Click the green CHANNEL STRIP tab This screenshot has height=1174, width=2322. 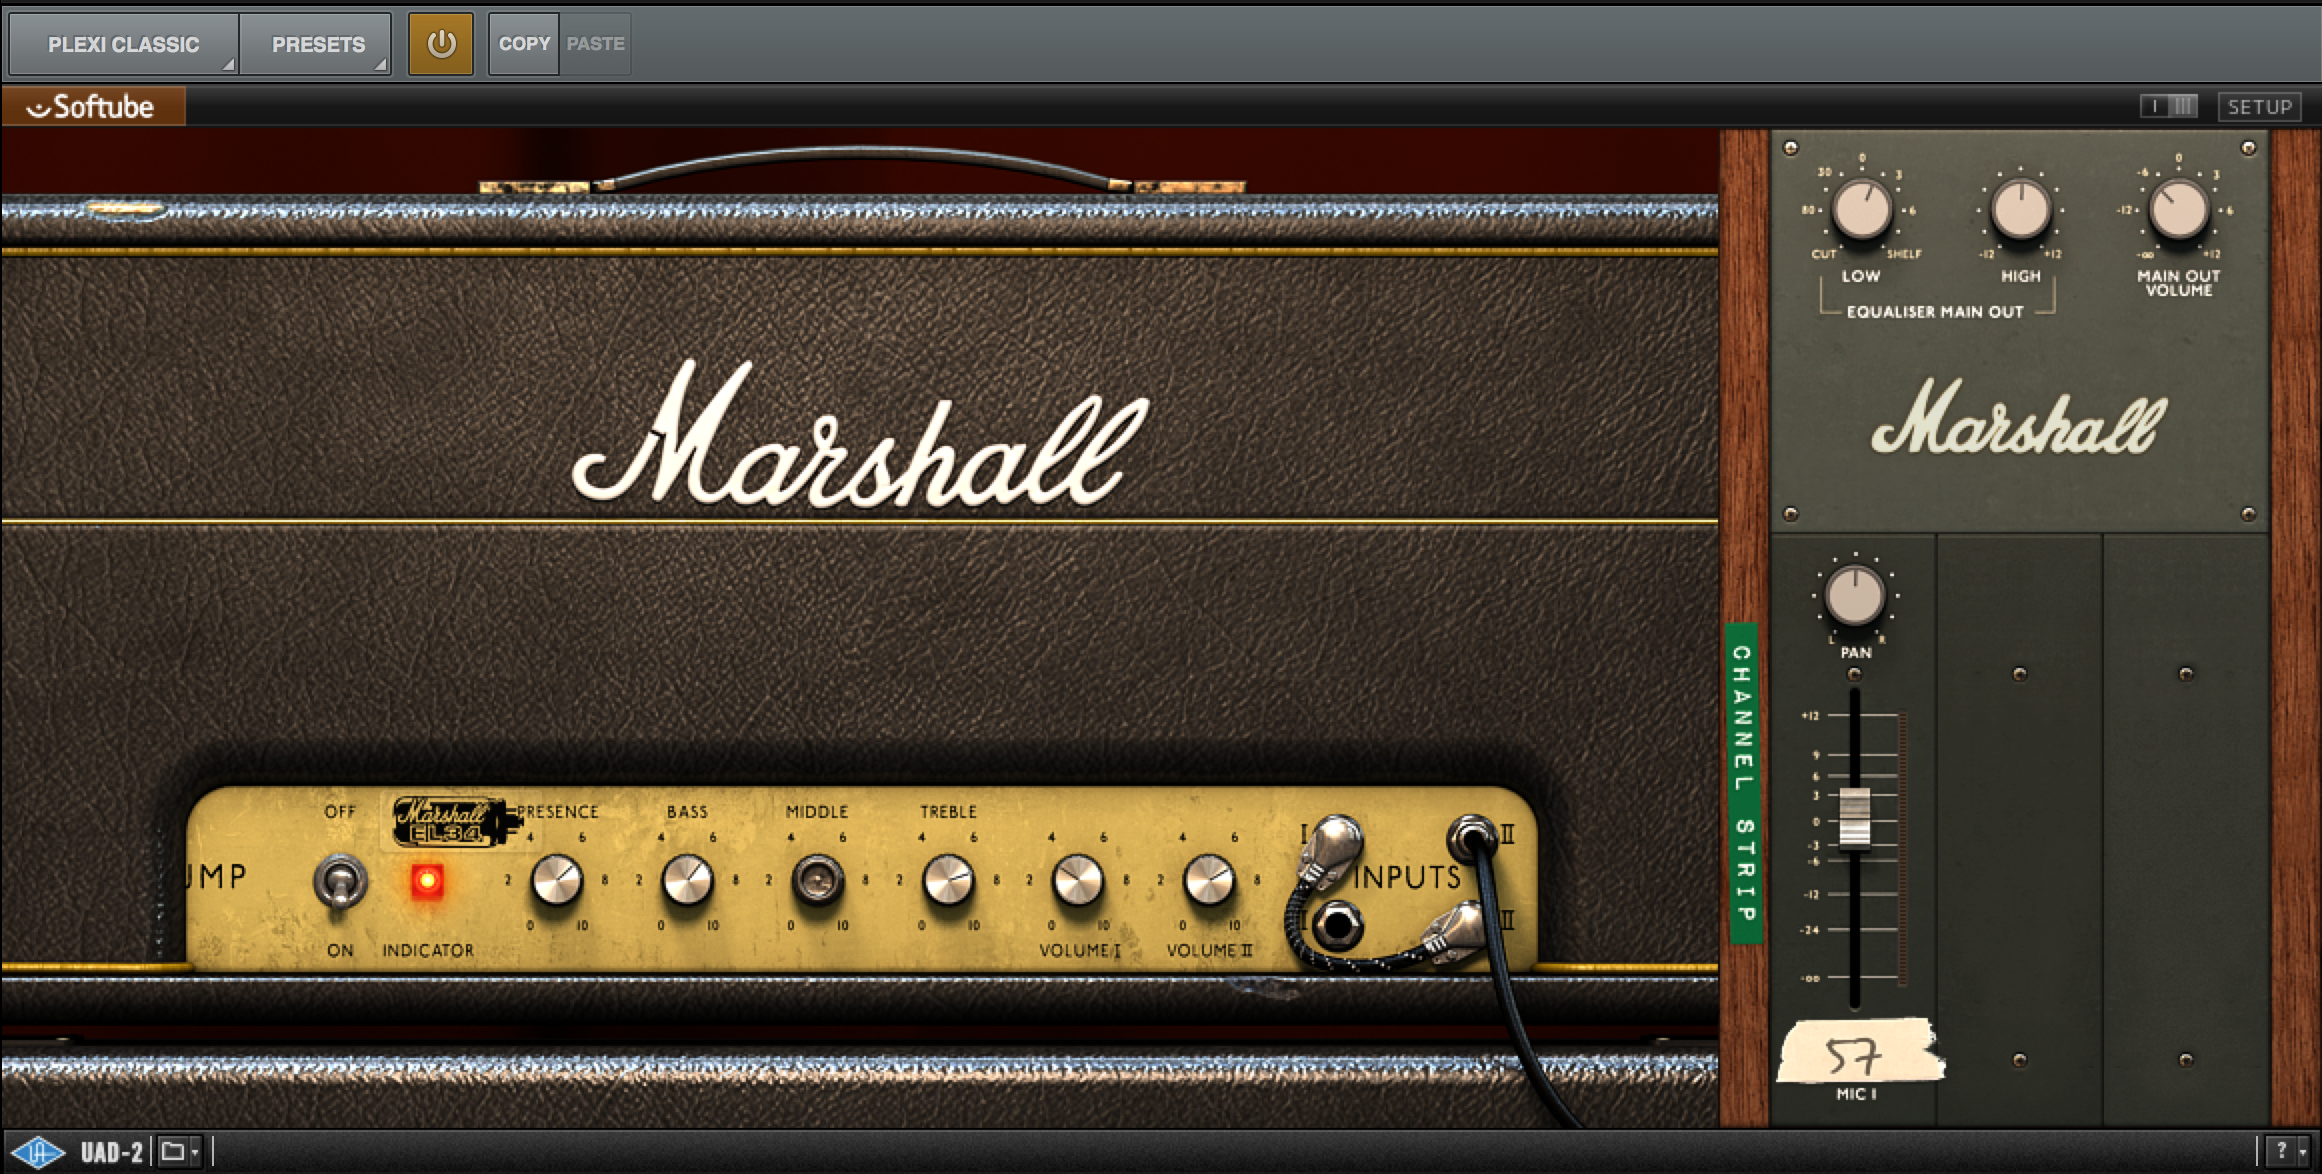tap(1743, 783)
